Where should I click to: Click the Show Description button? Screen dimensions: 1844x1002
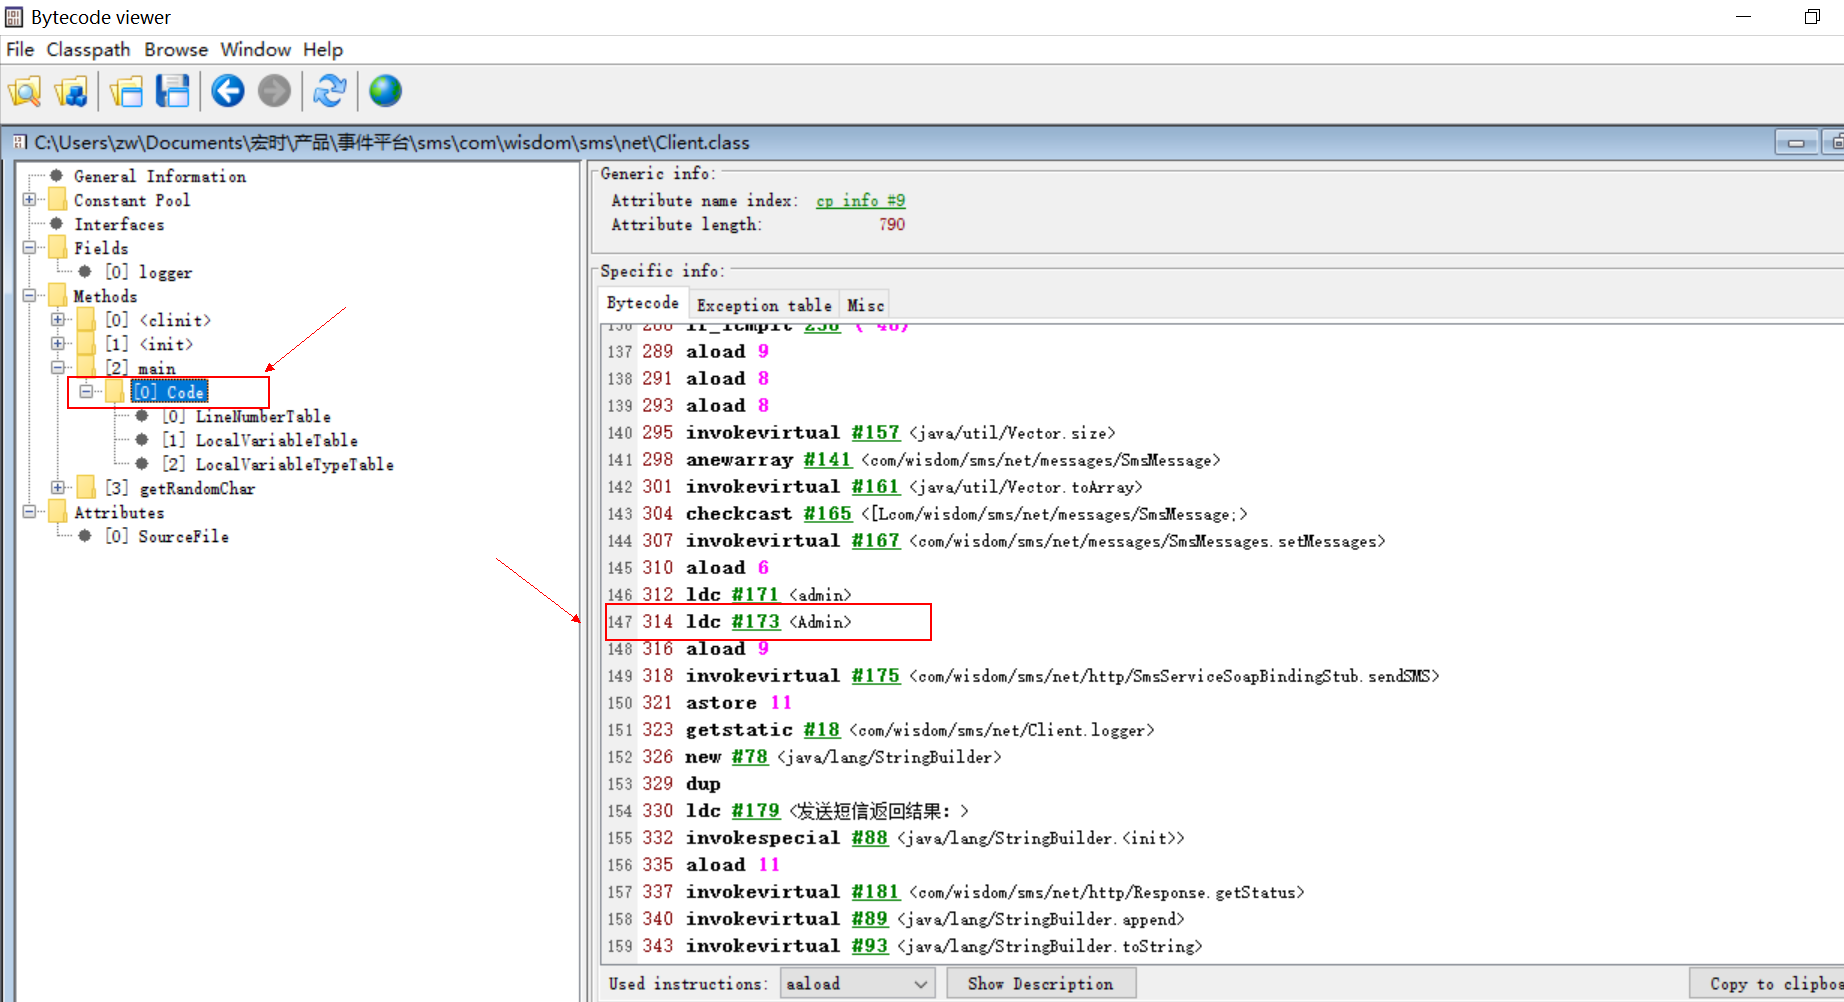1040,984
